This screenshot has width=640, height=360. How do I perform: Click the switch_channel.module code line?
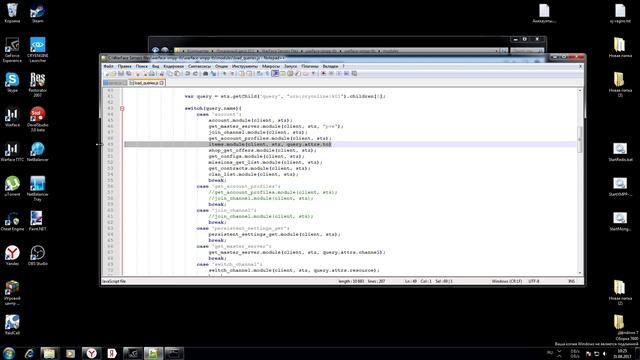click(294, 270)
